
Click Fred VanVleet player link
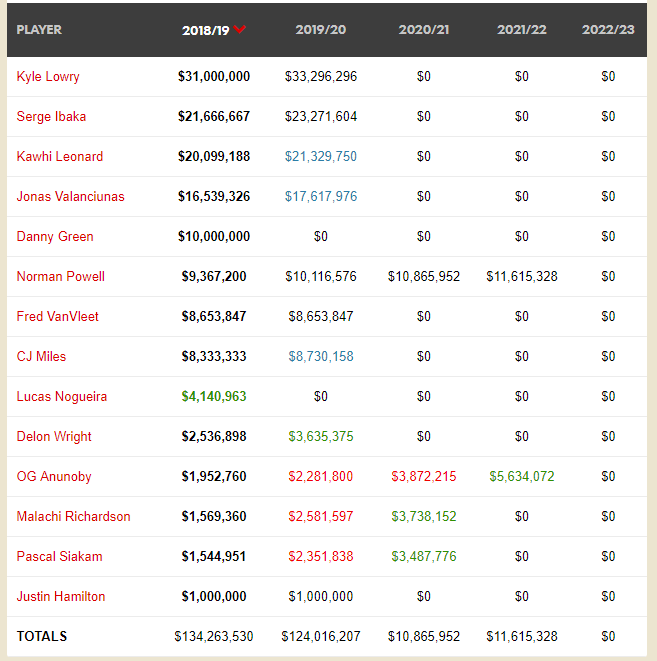click(58, 317)
